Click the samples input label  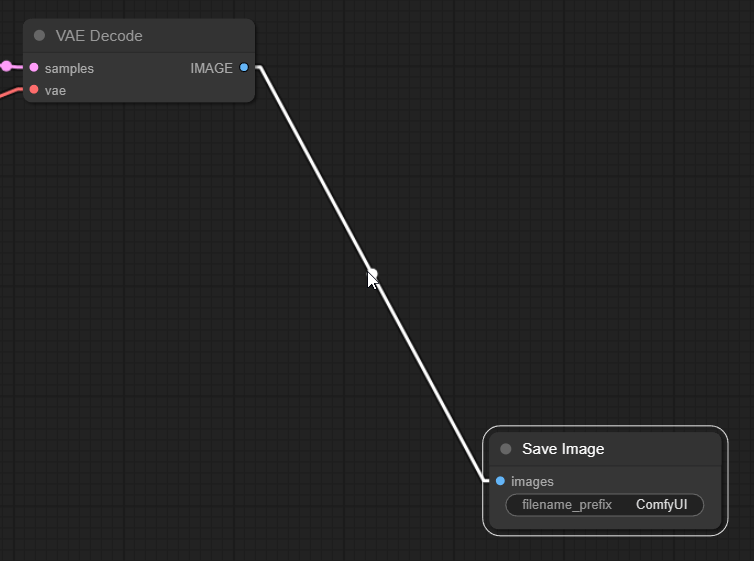coord(69,68)
